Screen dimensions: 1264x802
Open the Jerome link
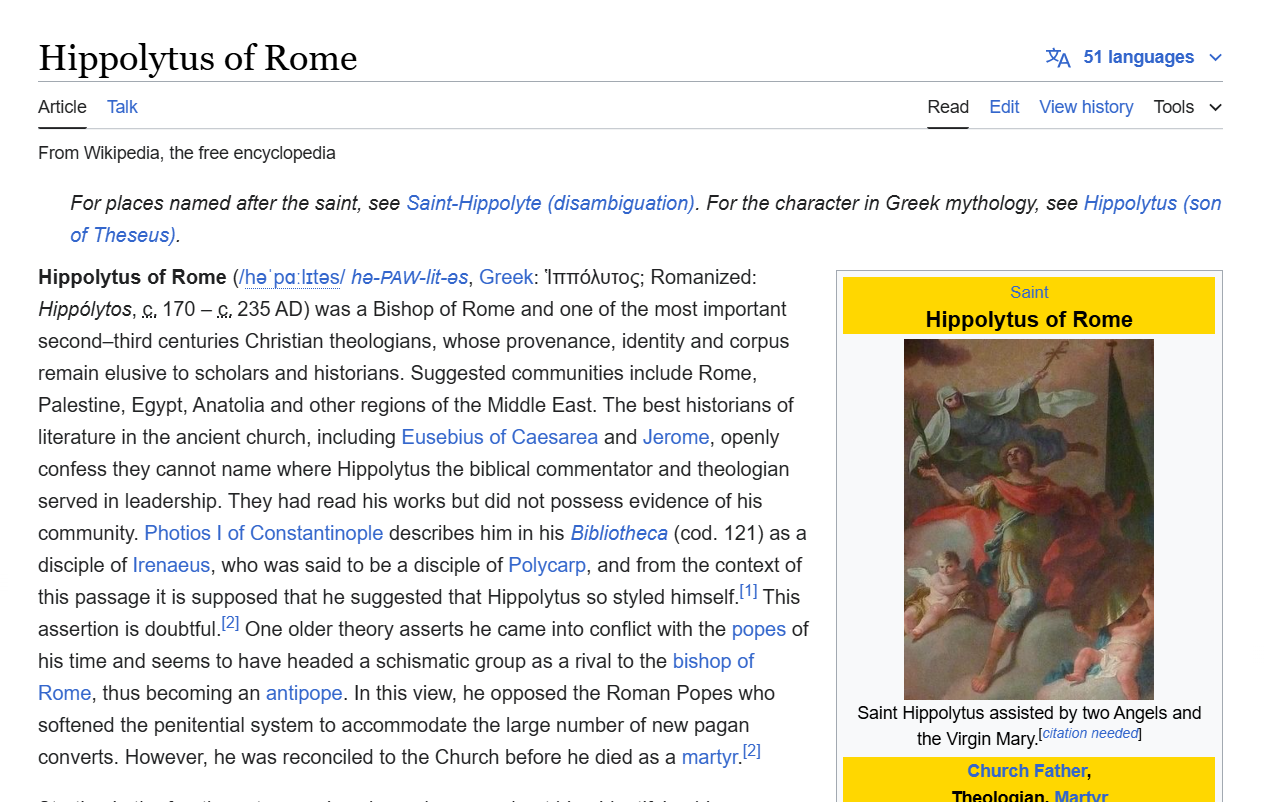[x=676, y=437]
